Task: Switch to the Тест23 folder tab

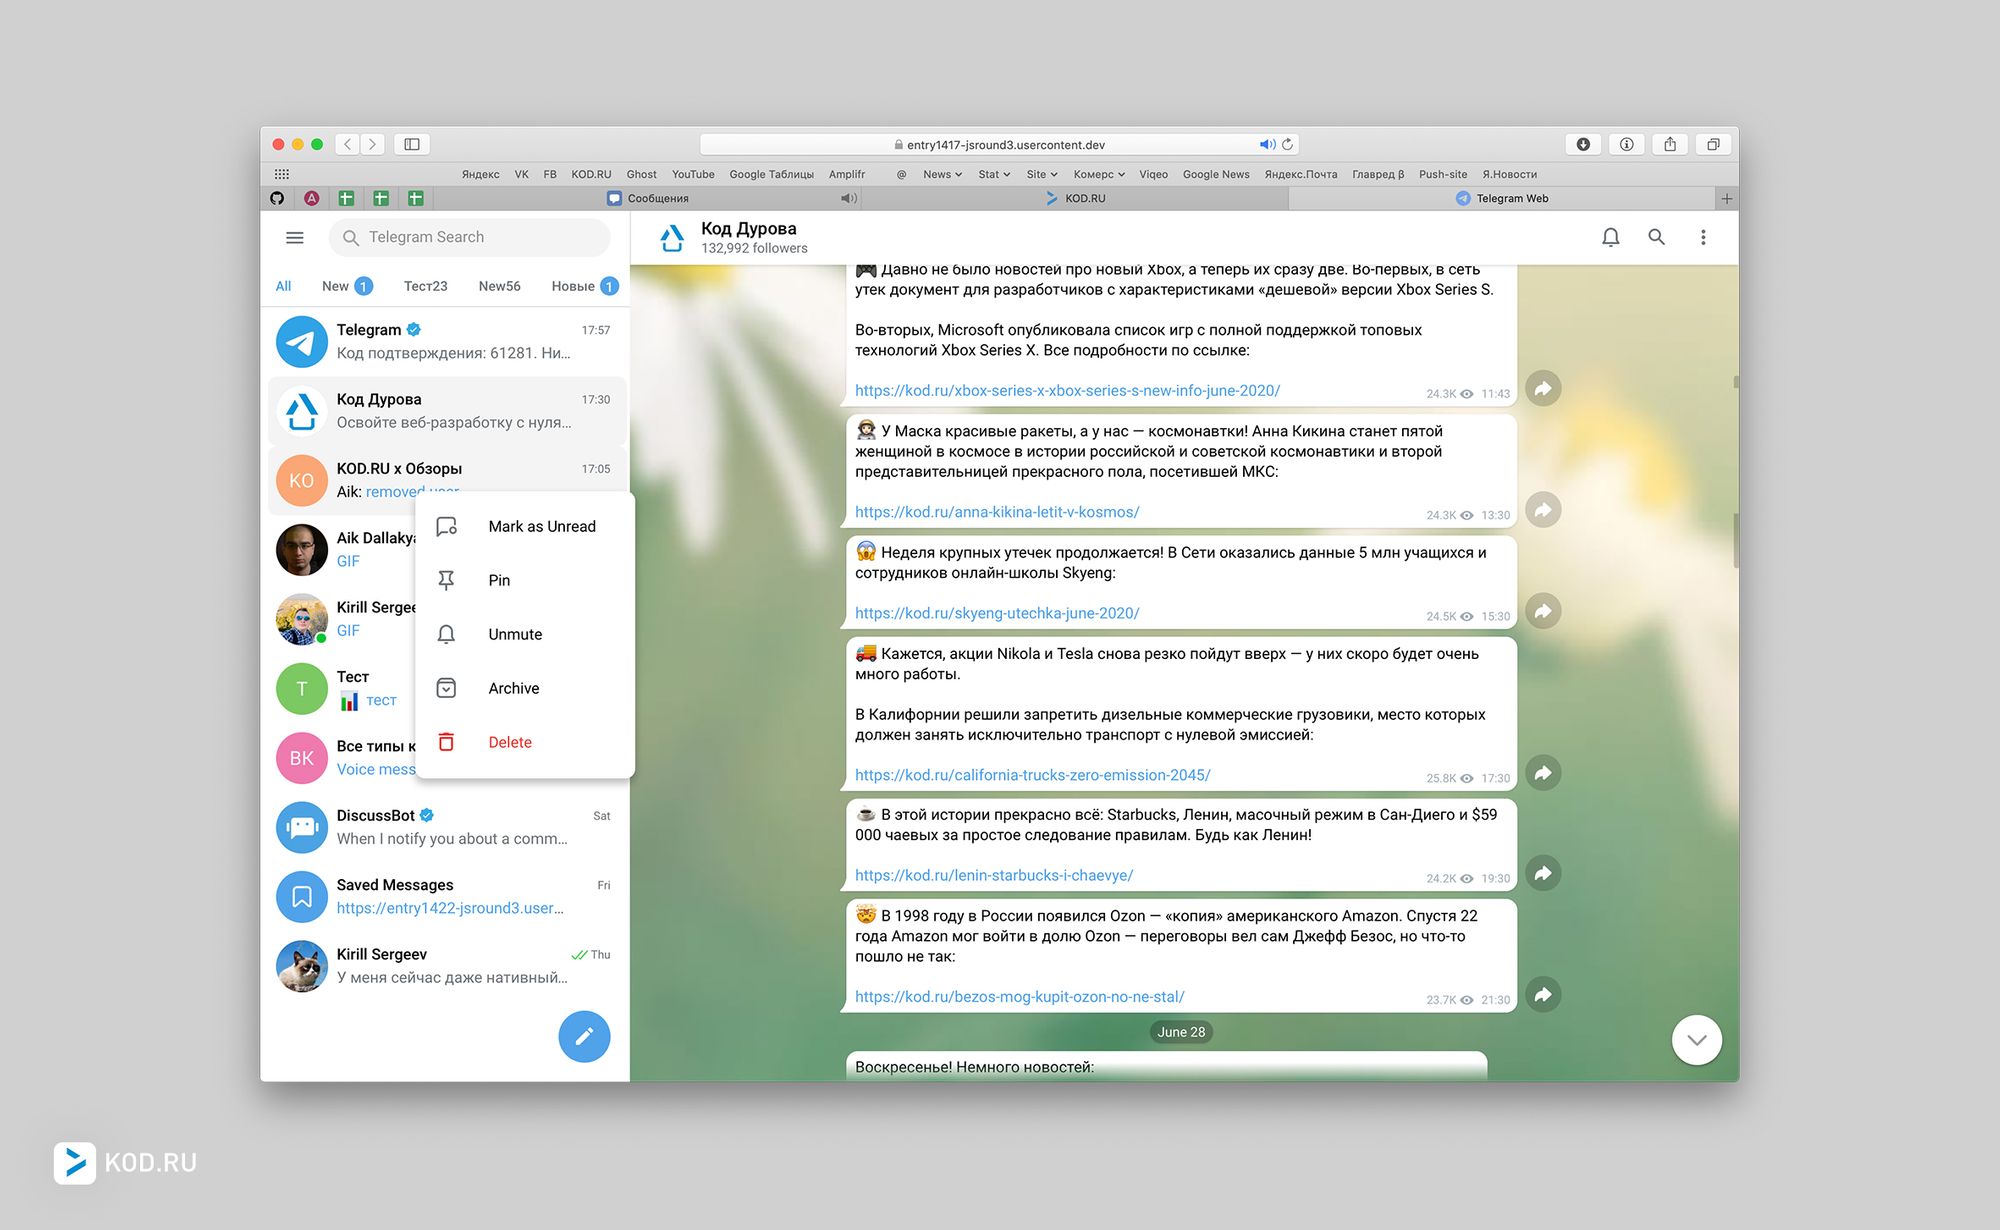Action: coord(425,286)
